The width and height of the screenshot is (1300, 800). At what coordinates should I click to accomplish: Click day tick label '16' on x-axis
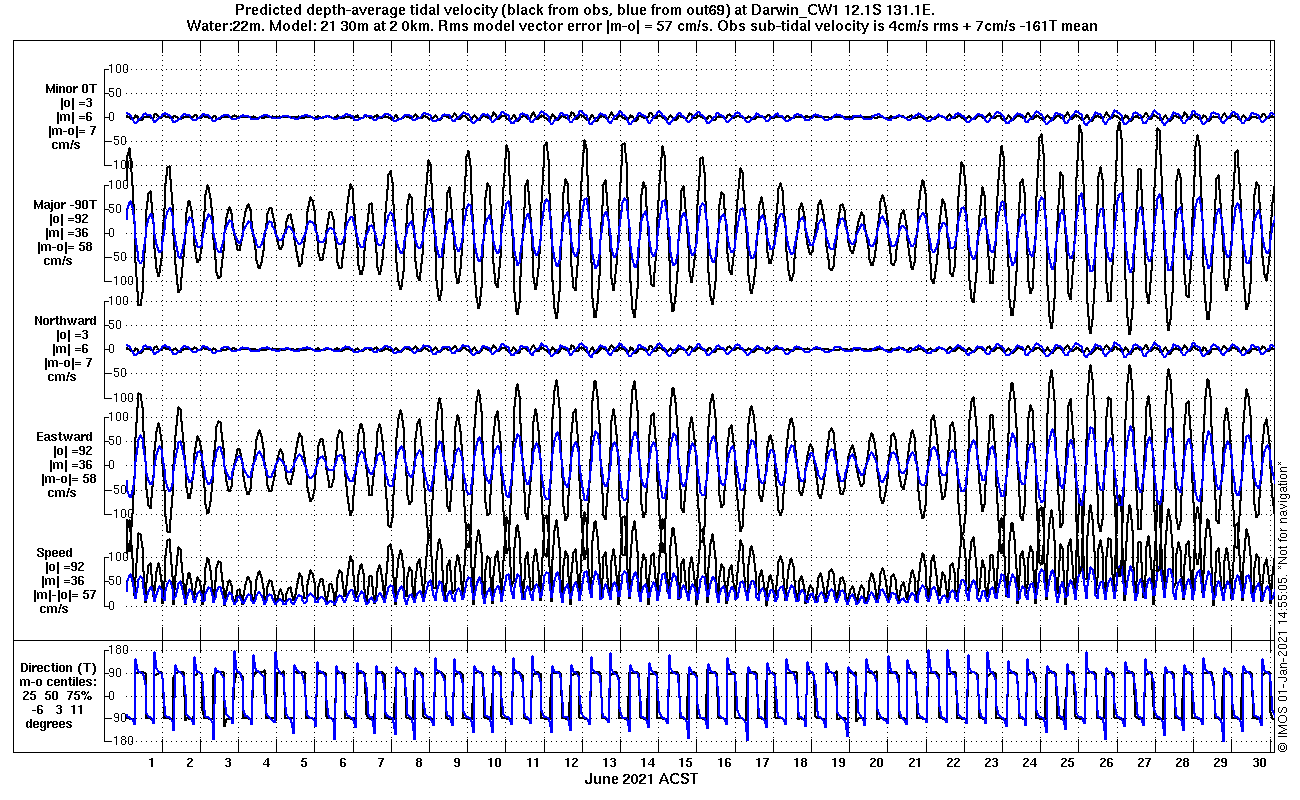[x=724, y=763]
